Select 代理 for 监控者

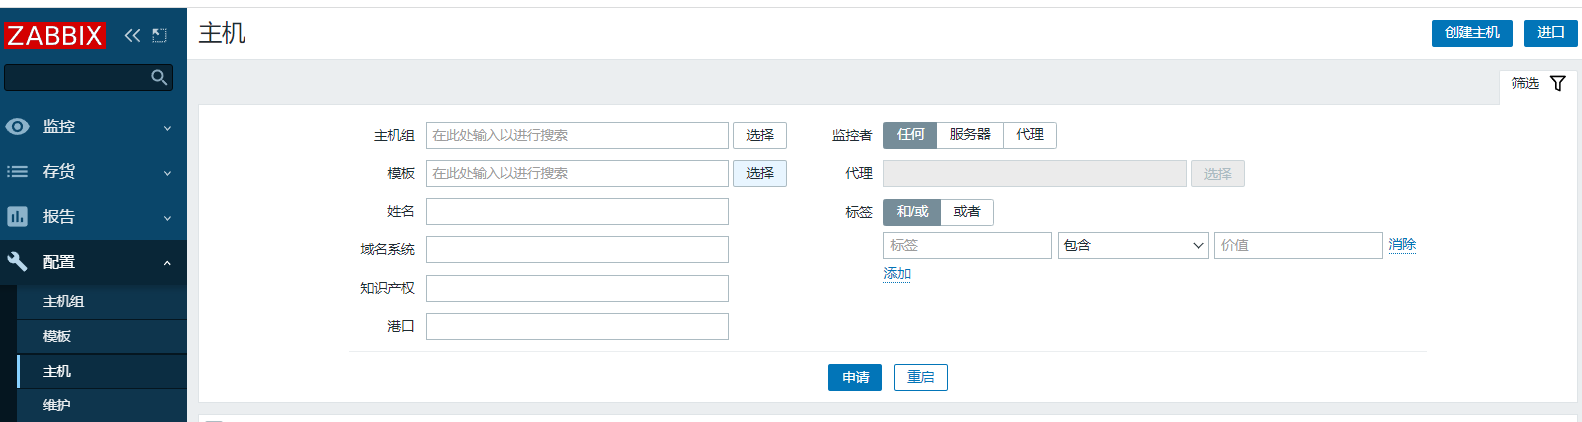click(x=1030, y=135)
